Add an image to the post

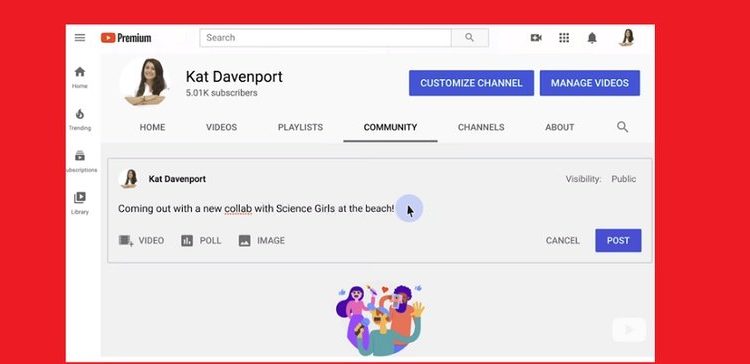pyautogui.click(x=262, y=241)
